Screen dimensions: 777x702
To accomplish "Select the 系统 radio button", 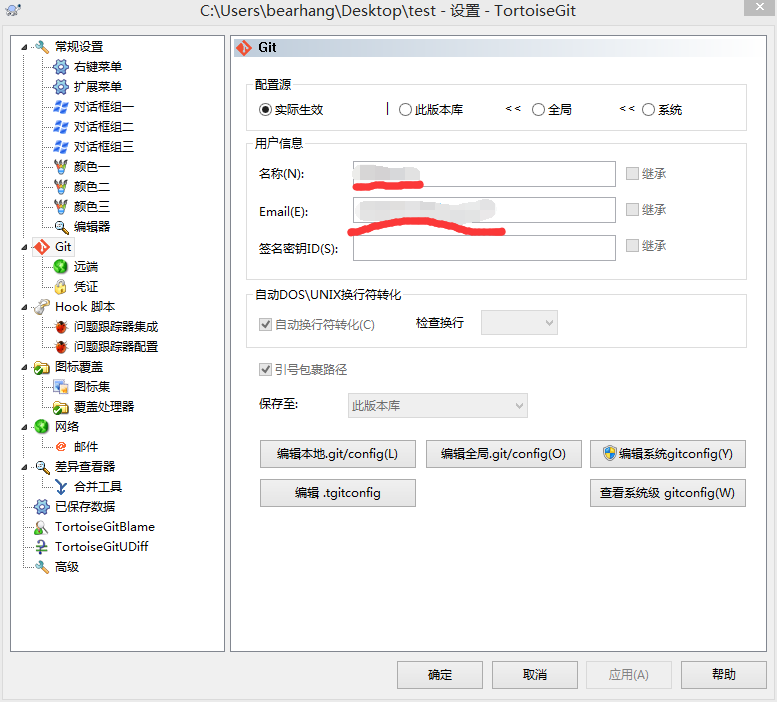I will coord(648,109).
